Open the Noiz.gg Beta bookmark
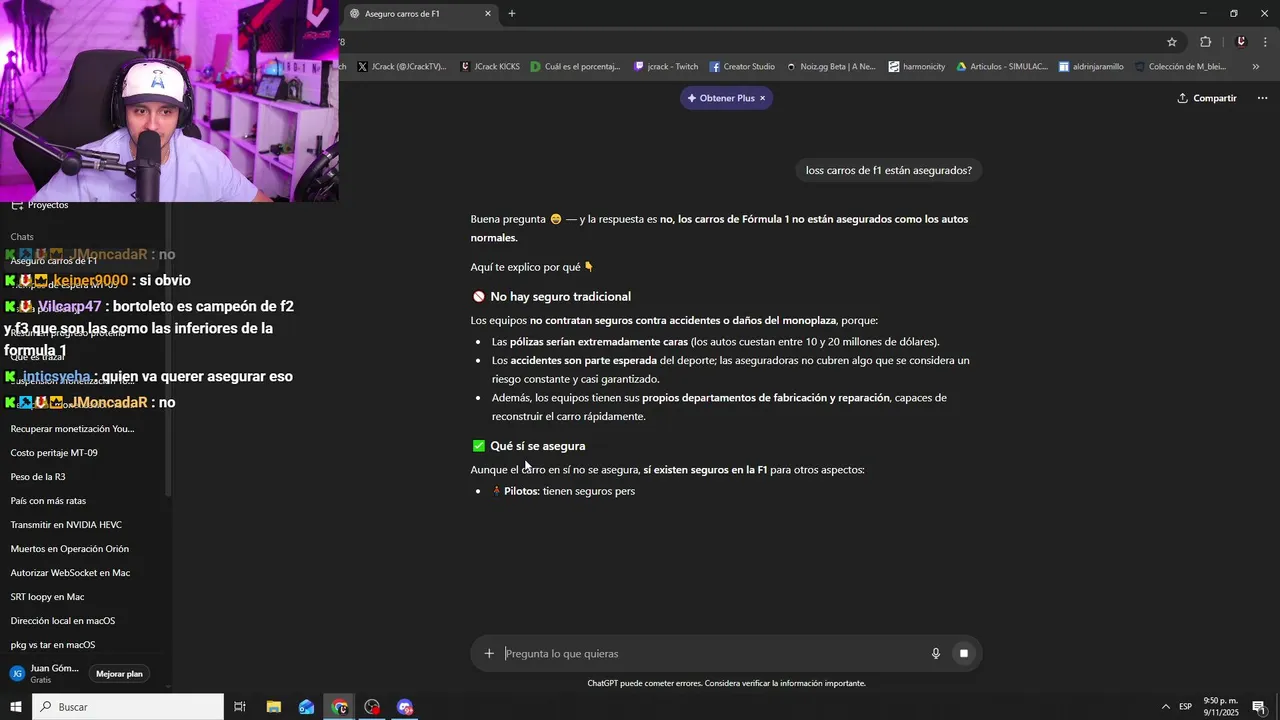 click(830, 67)
